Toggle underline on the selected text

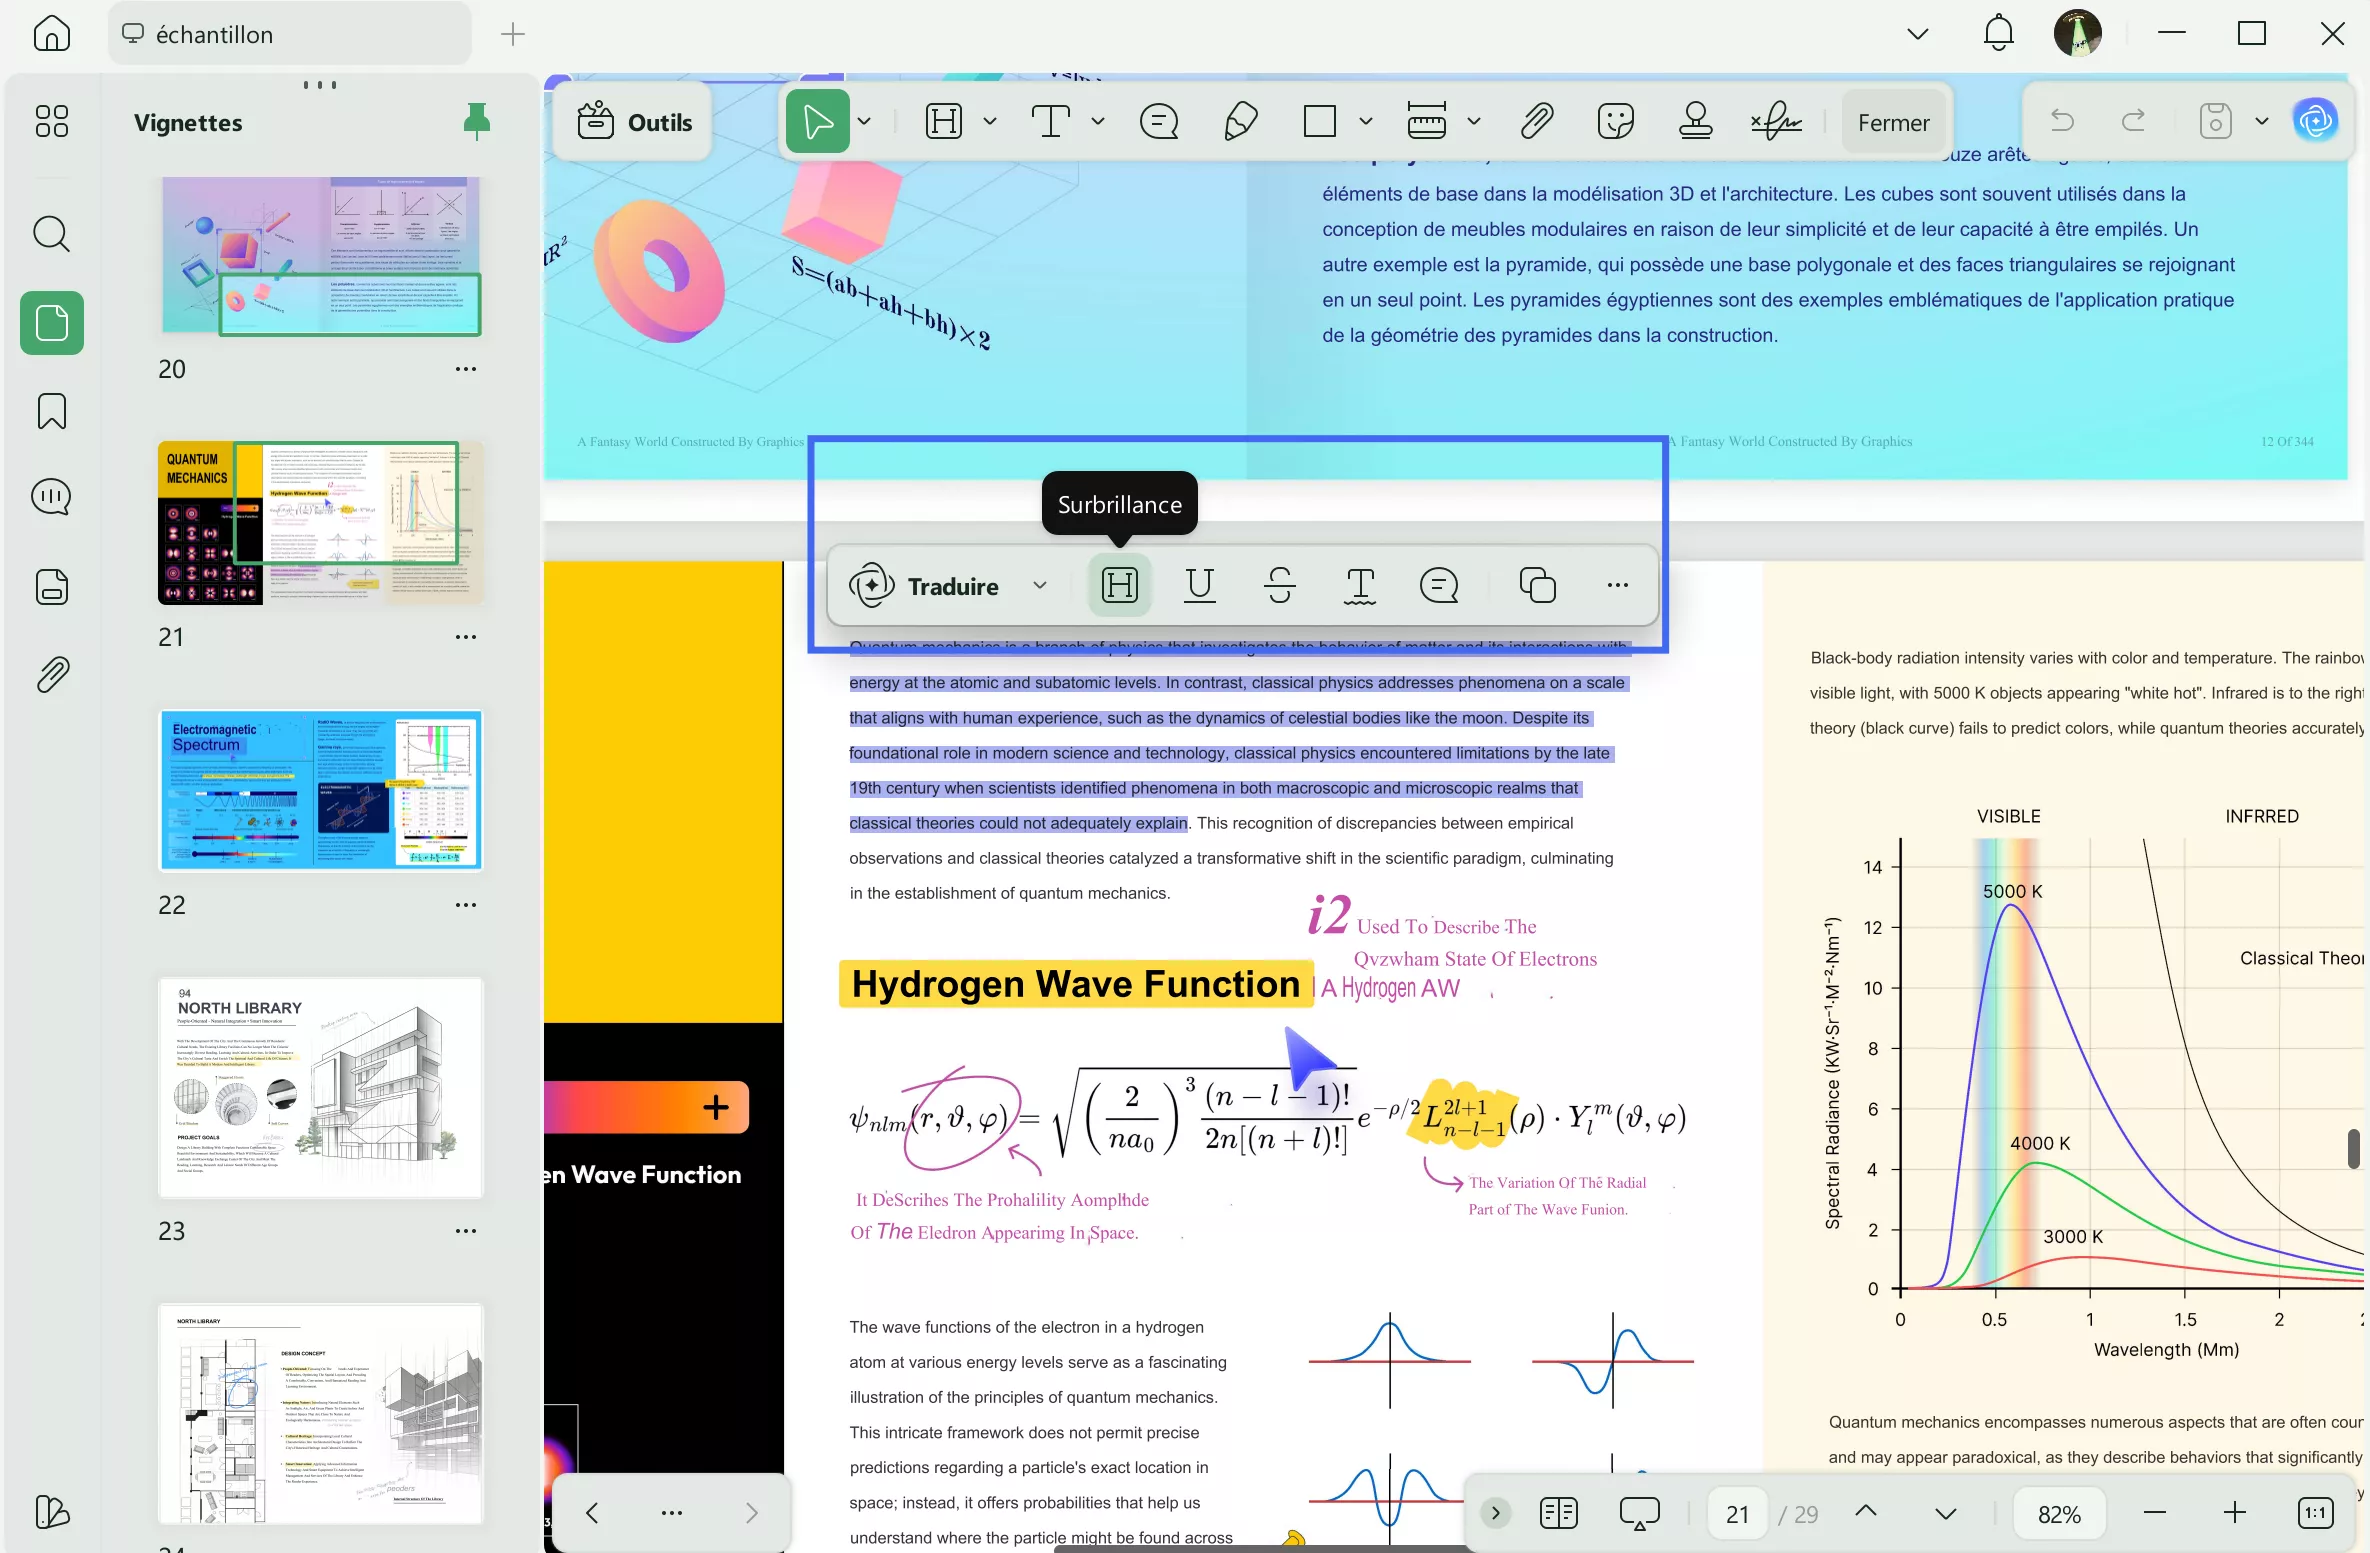[x=1200, y=586]
